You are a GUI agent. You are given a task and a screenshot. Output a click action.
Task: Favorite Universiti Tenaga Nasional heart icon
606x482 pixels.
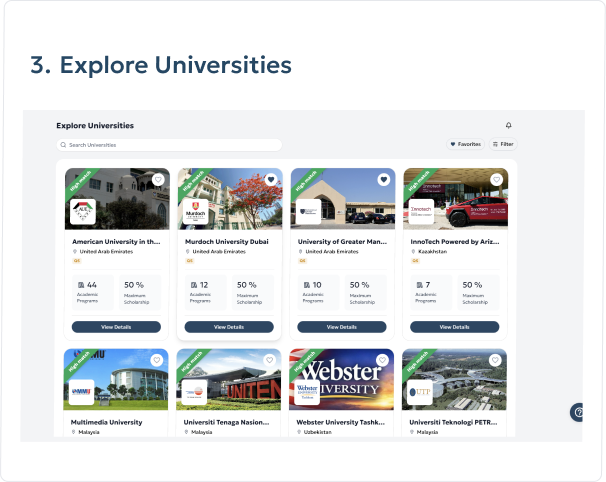pos(269,360)
